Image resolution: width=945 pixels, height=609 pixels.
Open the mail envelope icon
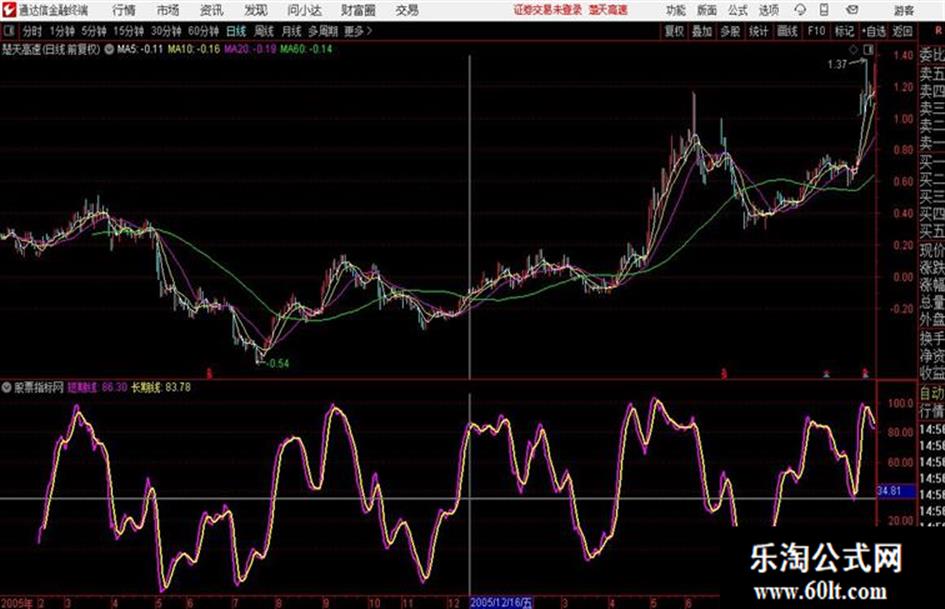pyautogui.click(x=852, y=10)
